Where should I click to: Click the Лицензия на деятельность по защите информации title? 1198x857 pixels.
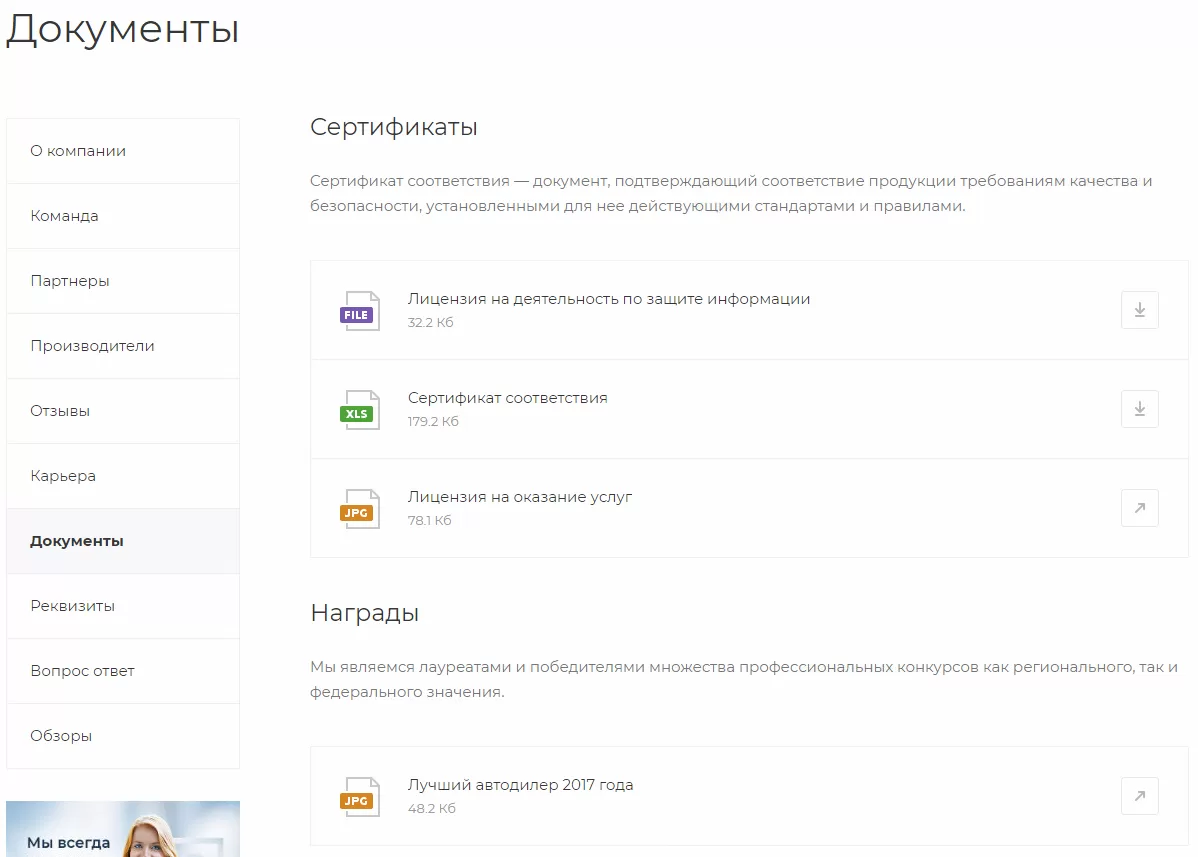(x=608, y=299)
